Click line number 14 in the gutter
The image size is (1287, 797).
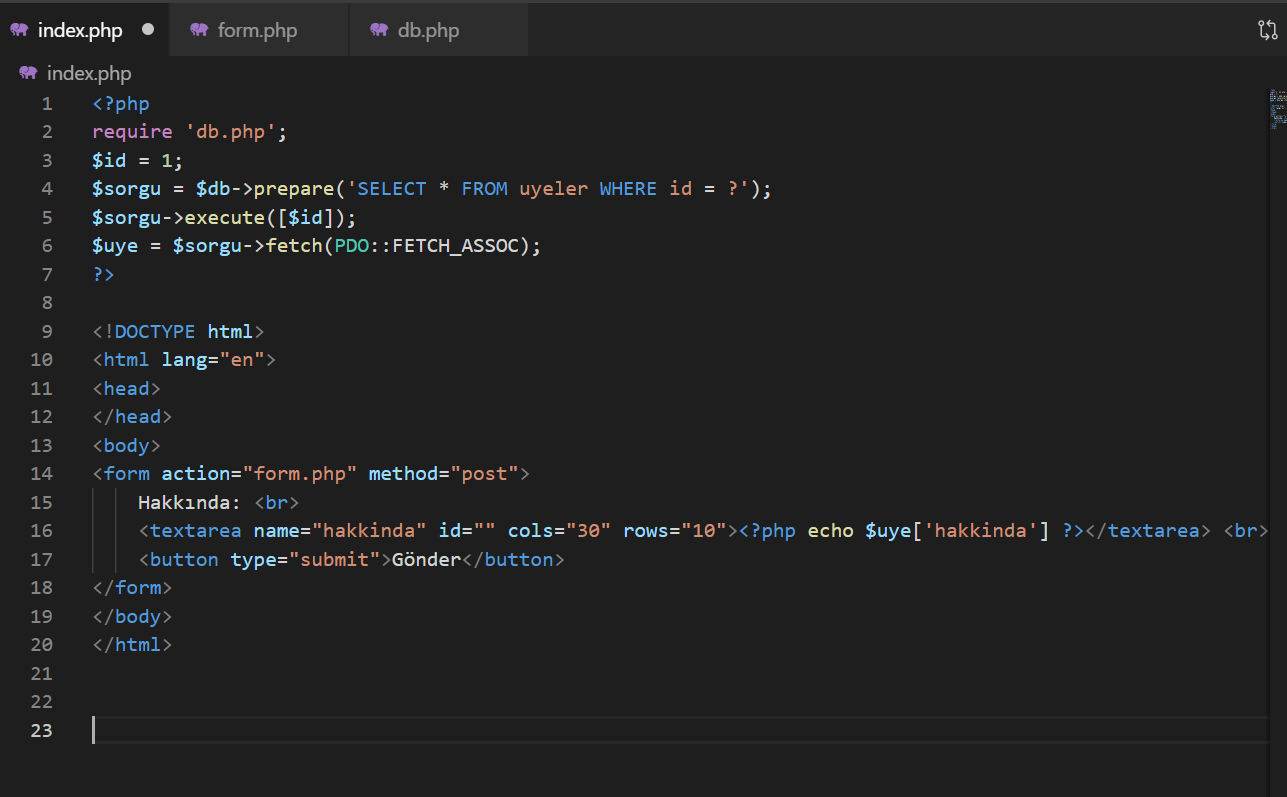(42, 474)
